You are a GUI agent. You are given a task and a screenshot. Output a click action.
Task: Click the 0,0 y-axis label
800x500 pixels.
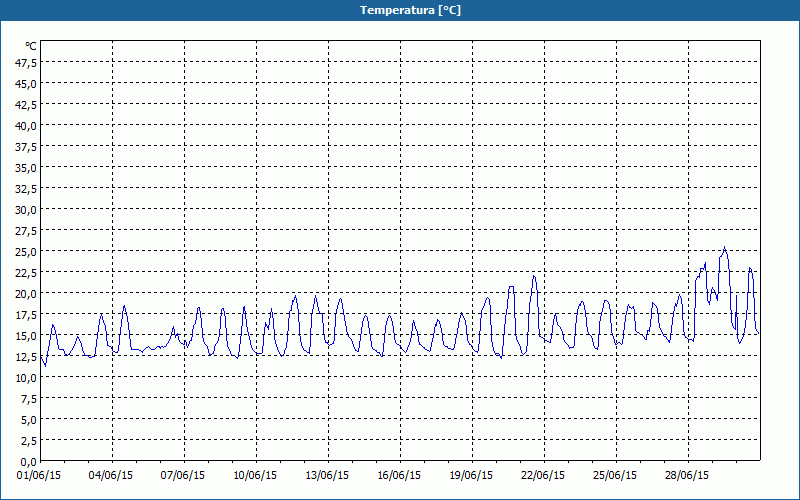28,462
